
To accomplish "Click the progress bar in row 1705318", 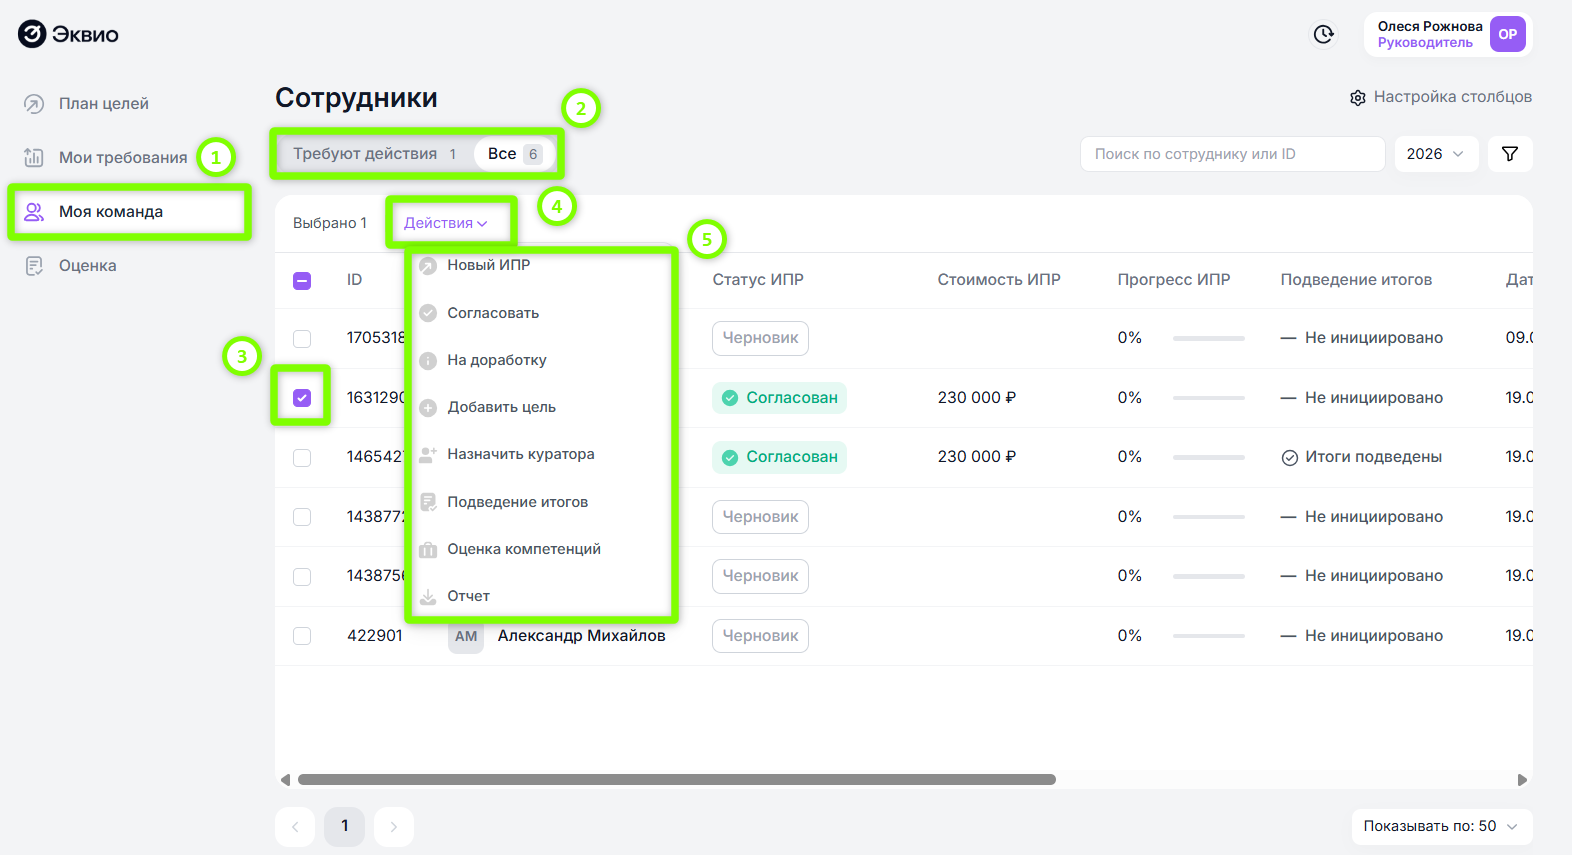I will pyautogui.click(x=1208, y=339).
